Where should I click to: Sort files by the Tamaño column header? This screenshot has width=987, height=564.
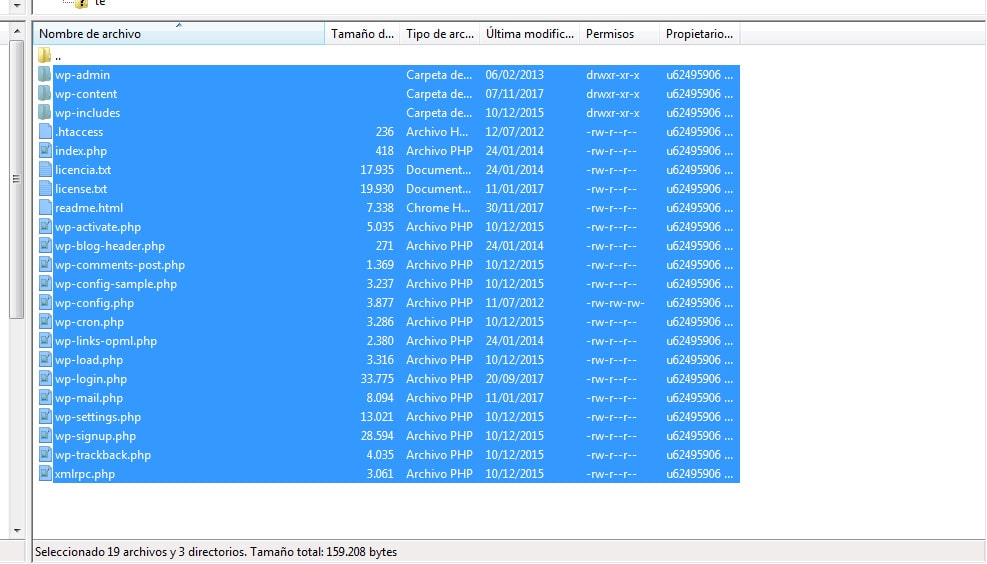[362, 34]
